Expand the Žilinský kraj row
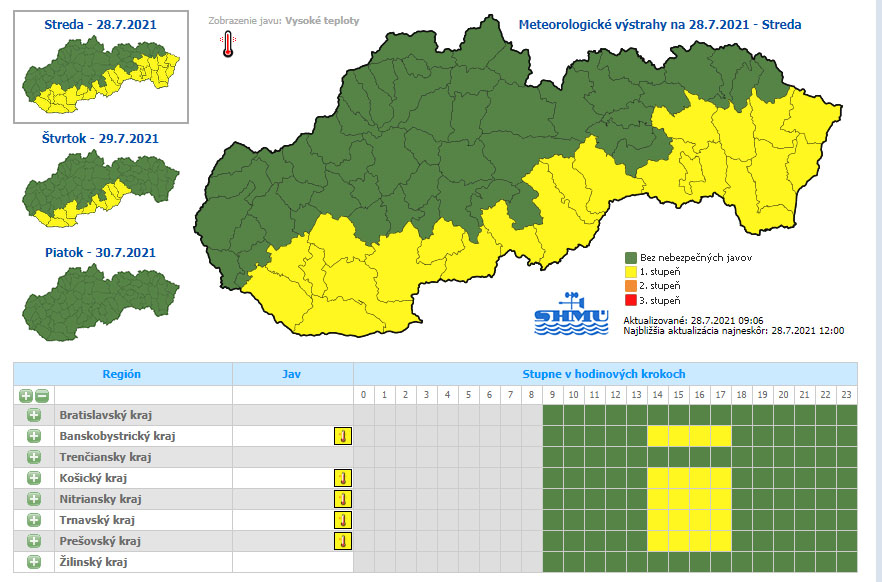The width and height of the screenshot is (882, 582). point(33,562)
